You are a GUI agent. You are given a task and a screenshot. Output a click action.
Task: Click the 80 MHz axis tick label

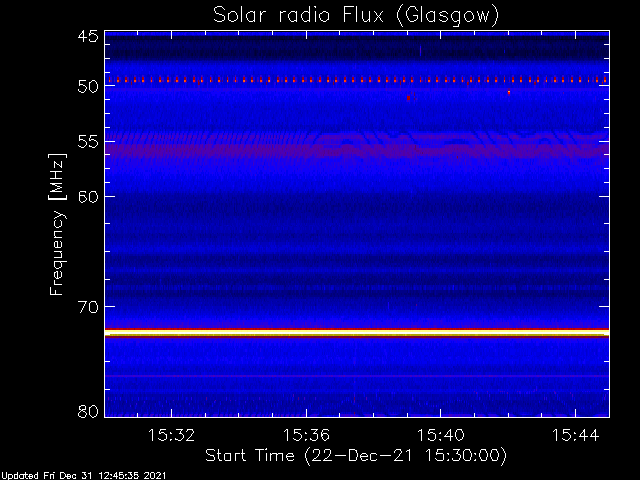88,411
